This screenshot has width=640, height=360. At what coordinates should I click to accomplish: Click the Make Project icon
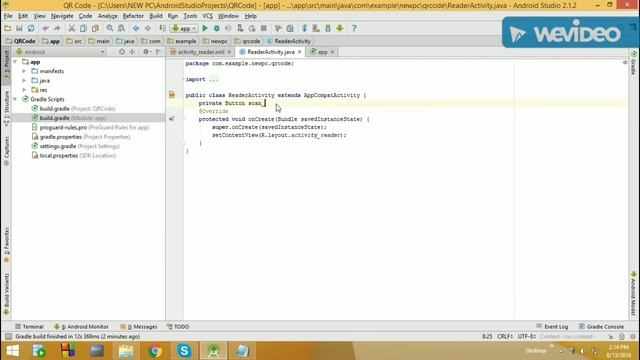pos(162,28)
